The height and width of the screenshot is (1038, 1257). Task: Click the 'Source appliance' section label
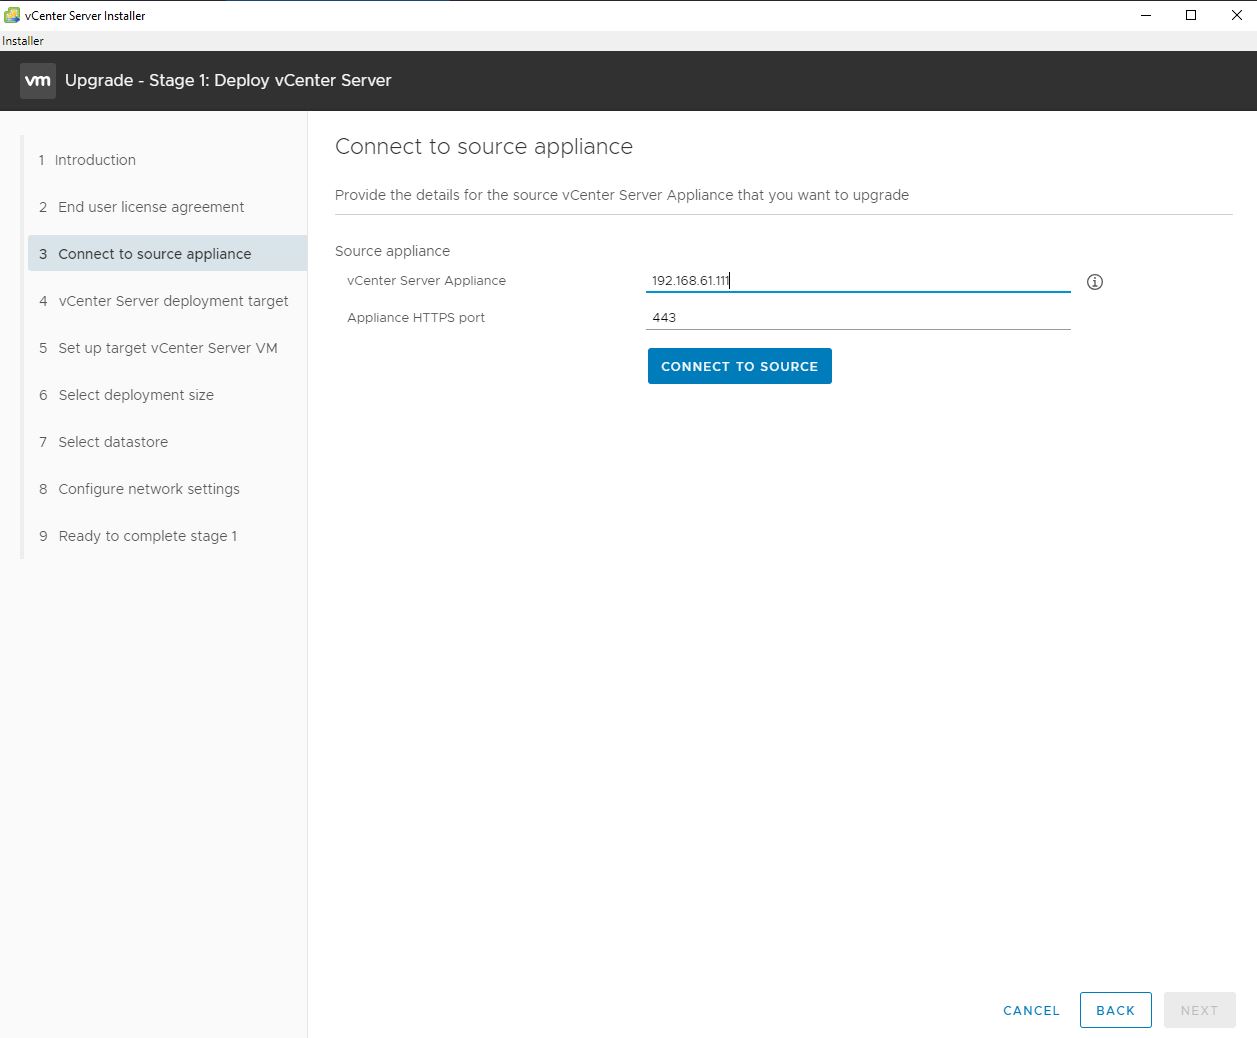(392, 251)
